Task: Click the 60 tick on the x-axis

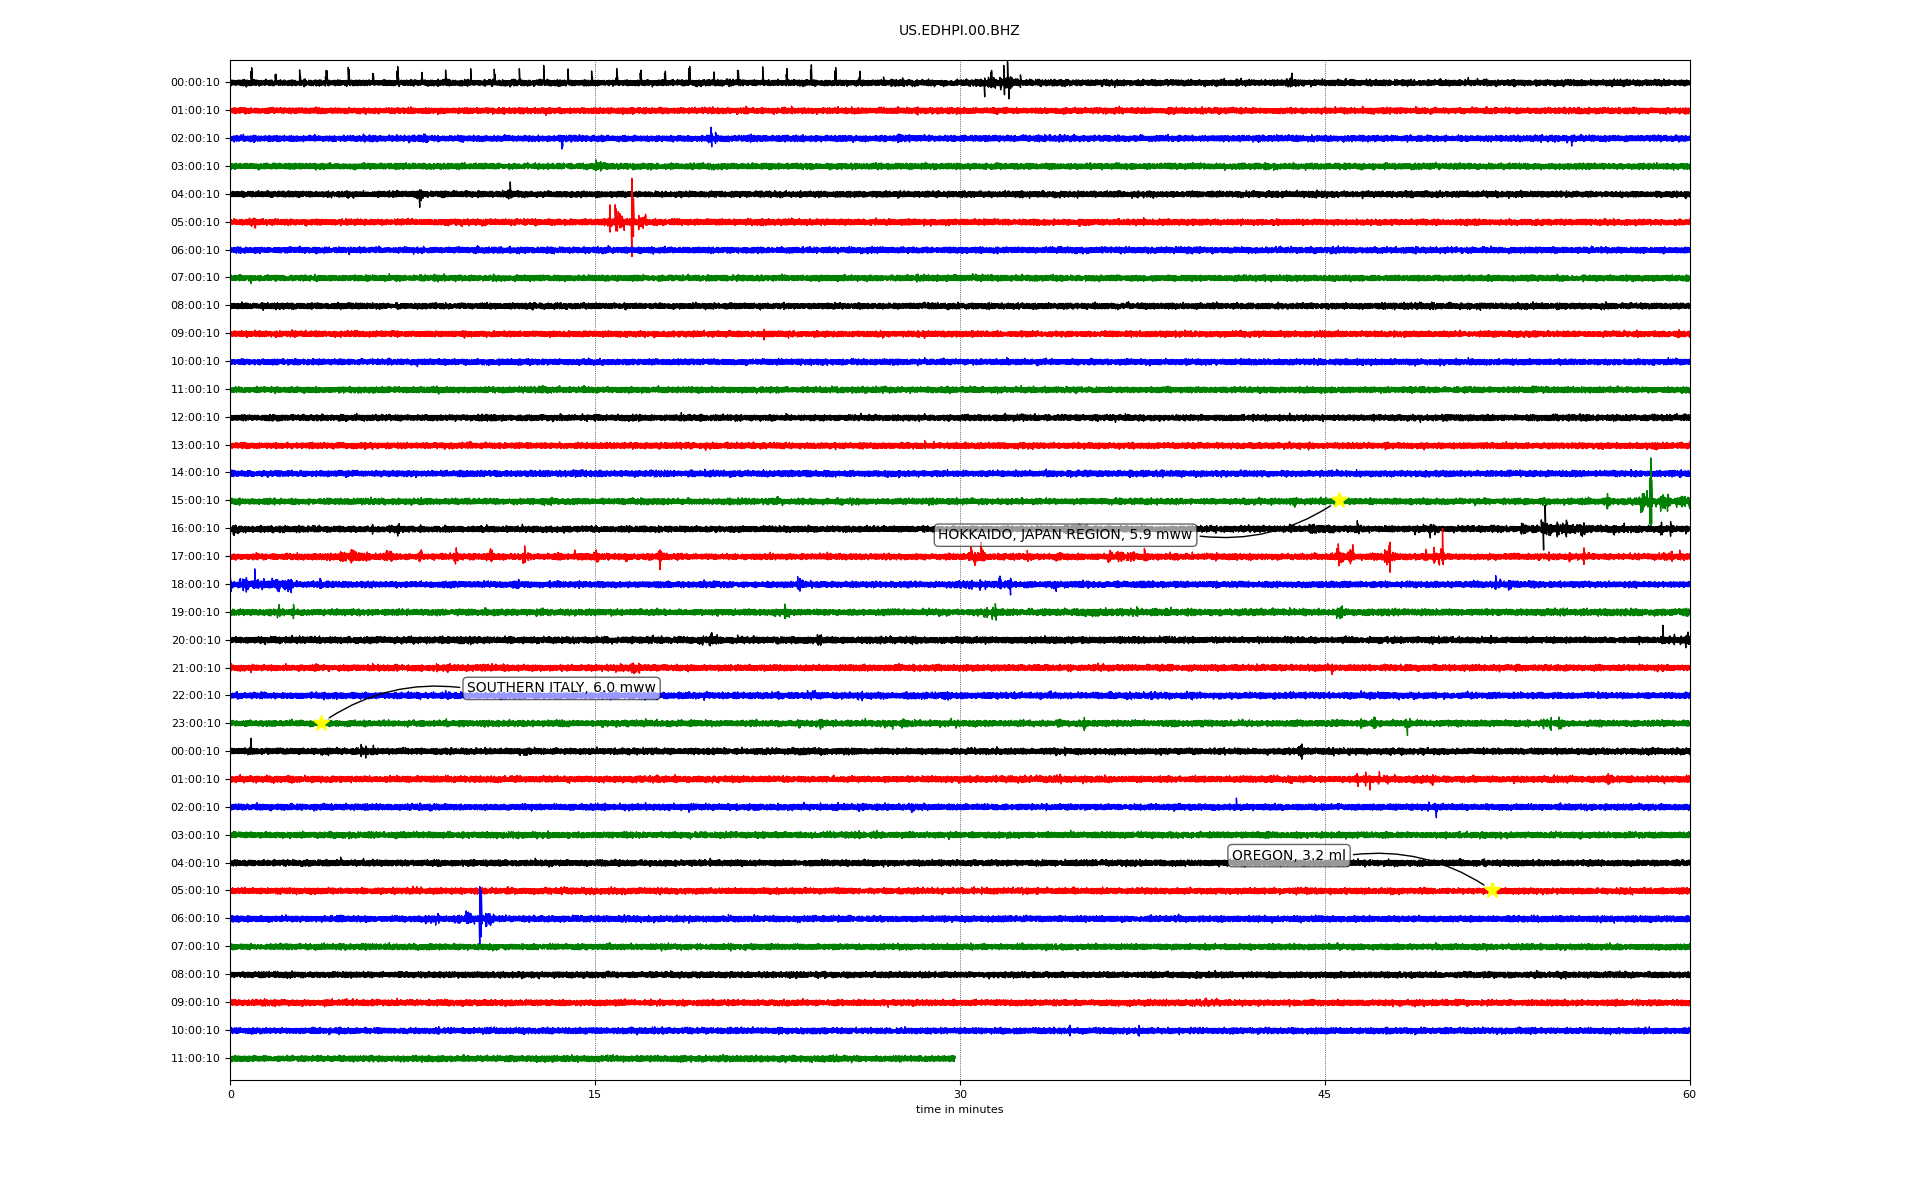Action: pos(1689,1095)
